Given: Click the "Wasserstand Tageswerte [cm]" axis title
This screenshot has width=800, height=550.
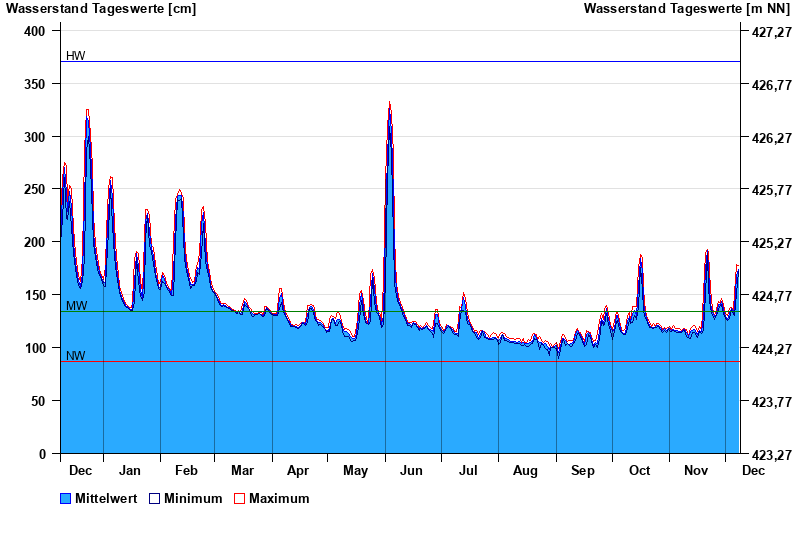Looking at the screenshot, I should (x=101, y=9).
